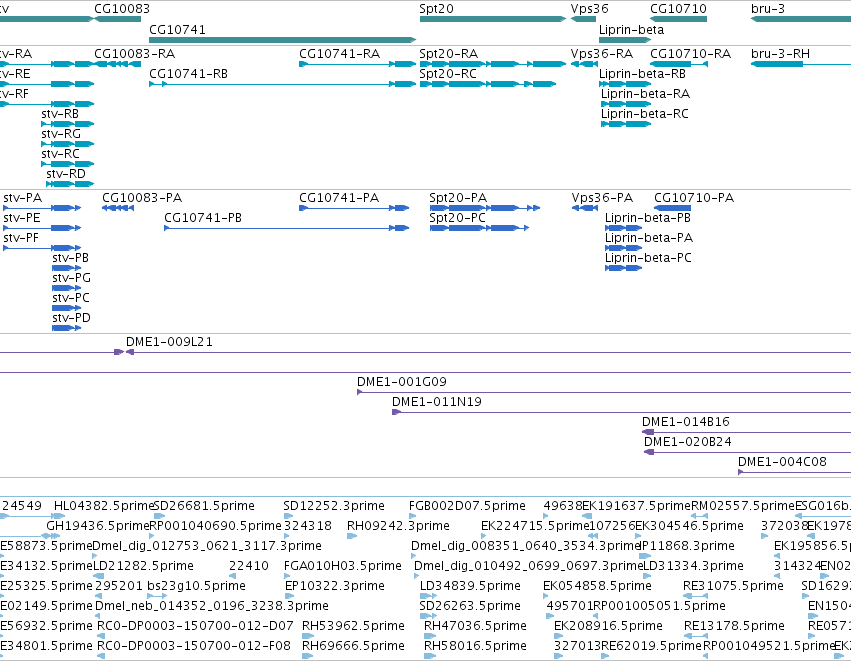Select CG10741-PA protein feature

tap(354, 208)
